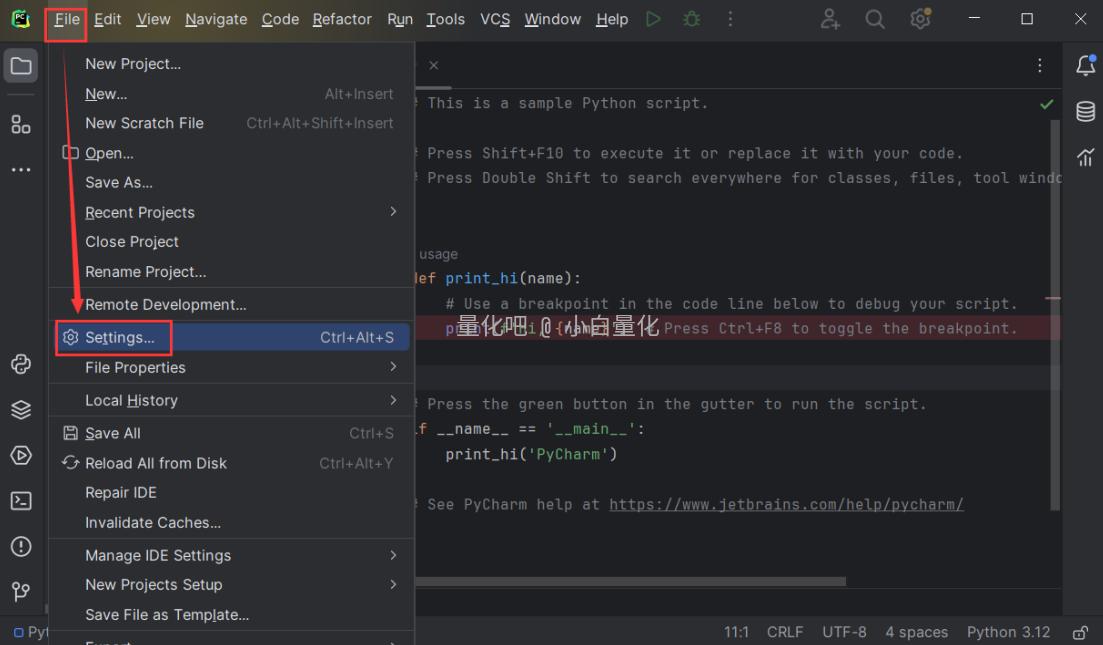Open the Terminal tool window icon
Image resolution: width=1103 pixels, height=645 pixels.
point(20,501)
